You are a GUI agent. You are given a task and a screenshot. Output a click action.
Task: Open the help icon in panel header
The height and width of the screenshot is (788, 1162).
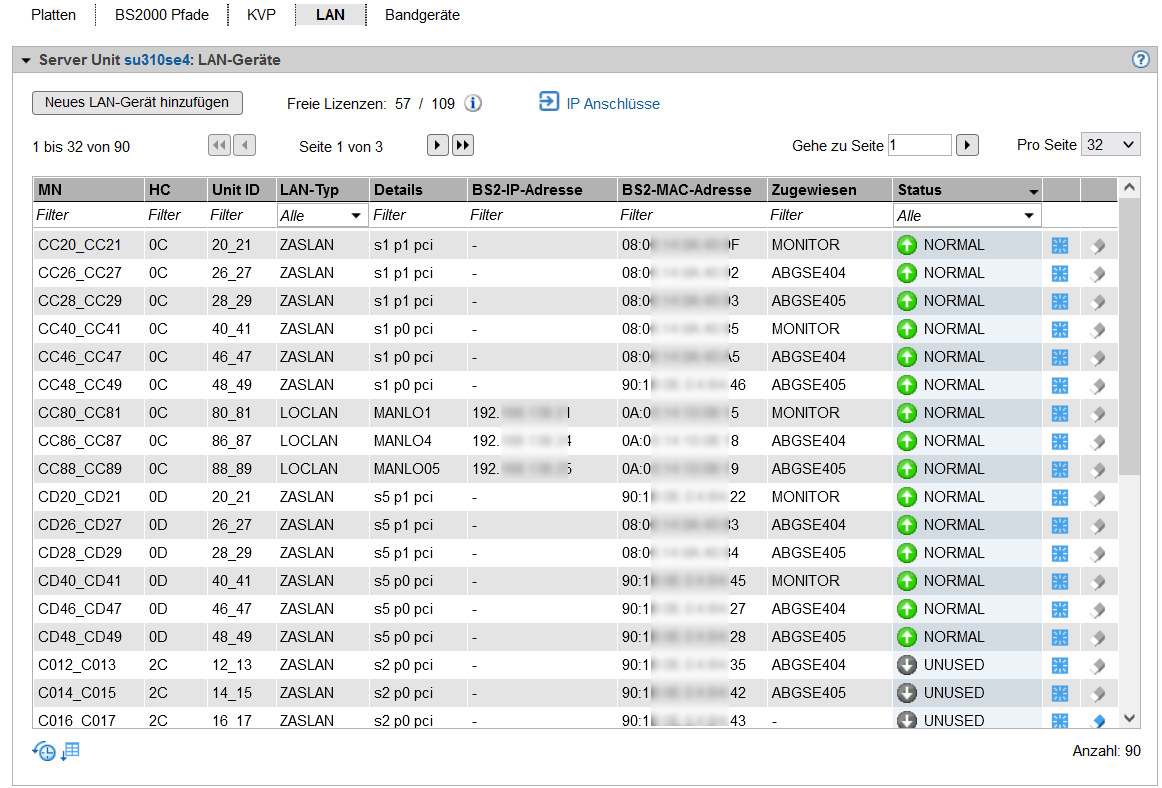click(1140, 59)
